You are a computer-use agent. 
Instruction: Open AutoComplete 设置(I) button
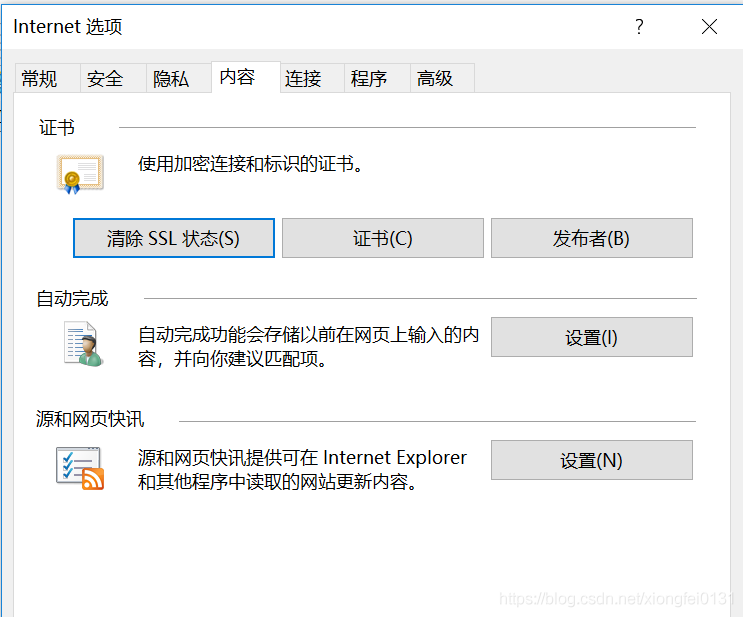(x=592, y=337)
